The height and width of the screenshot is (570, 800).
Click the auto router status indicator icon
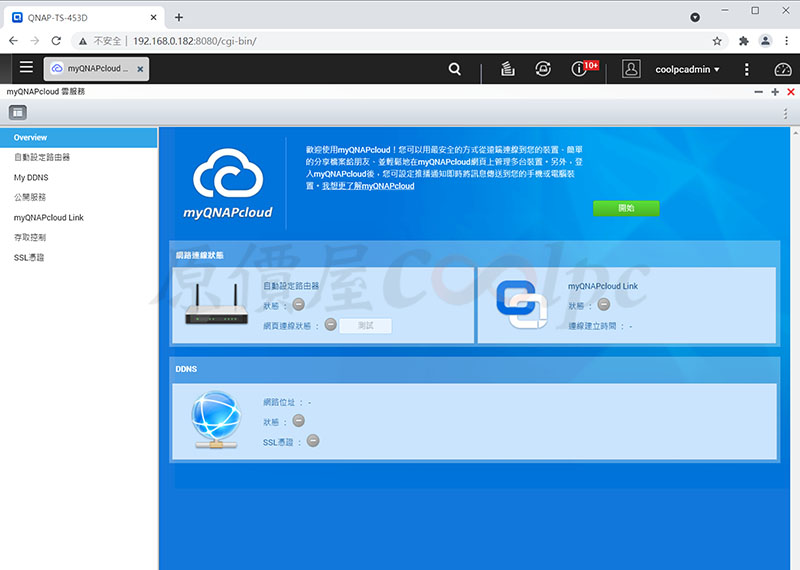tap(298, 305)
